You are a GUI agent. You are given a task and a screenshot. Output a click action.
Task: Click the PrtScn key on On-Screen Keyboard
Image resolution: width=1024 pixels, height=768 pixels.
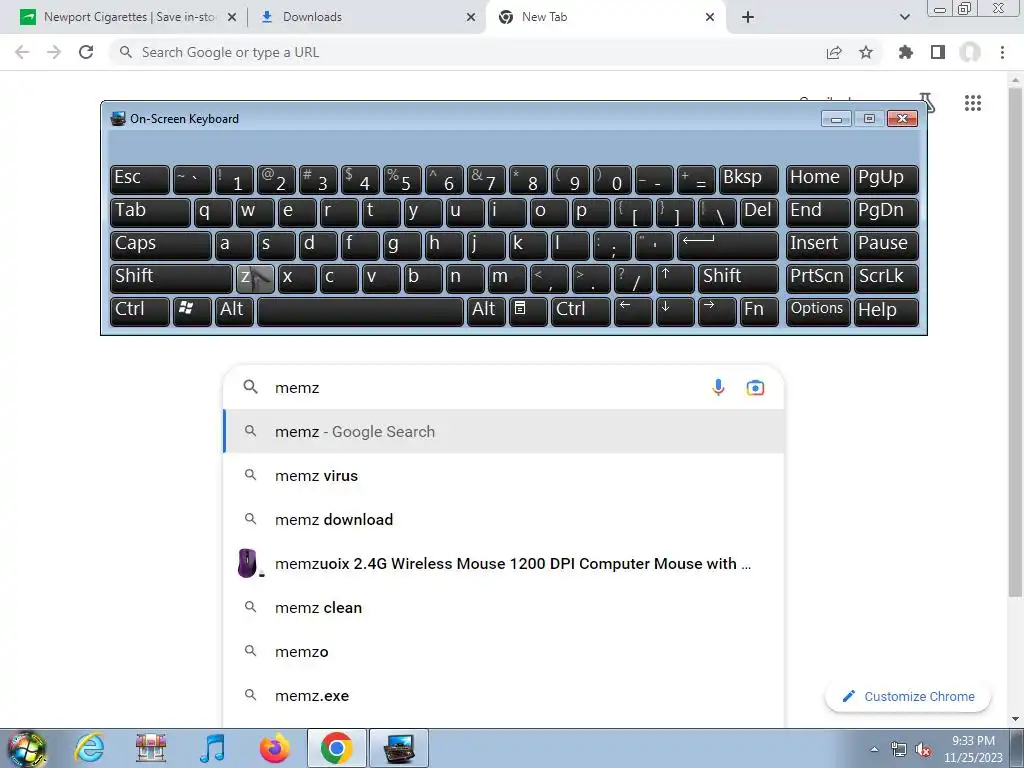point(818,278)
